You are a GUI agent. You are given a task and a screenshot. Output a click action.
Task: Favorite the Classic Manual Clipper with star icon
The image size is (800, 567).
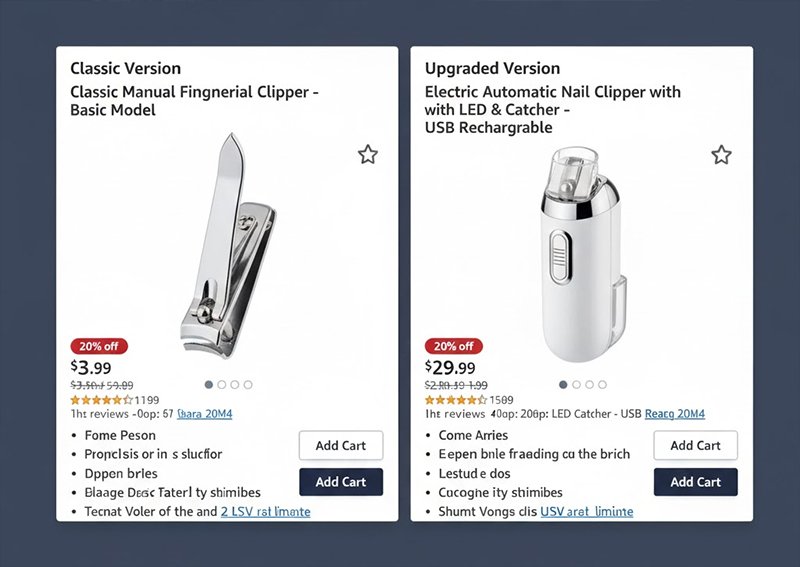coord(368,155)
